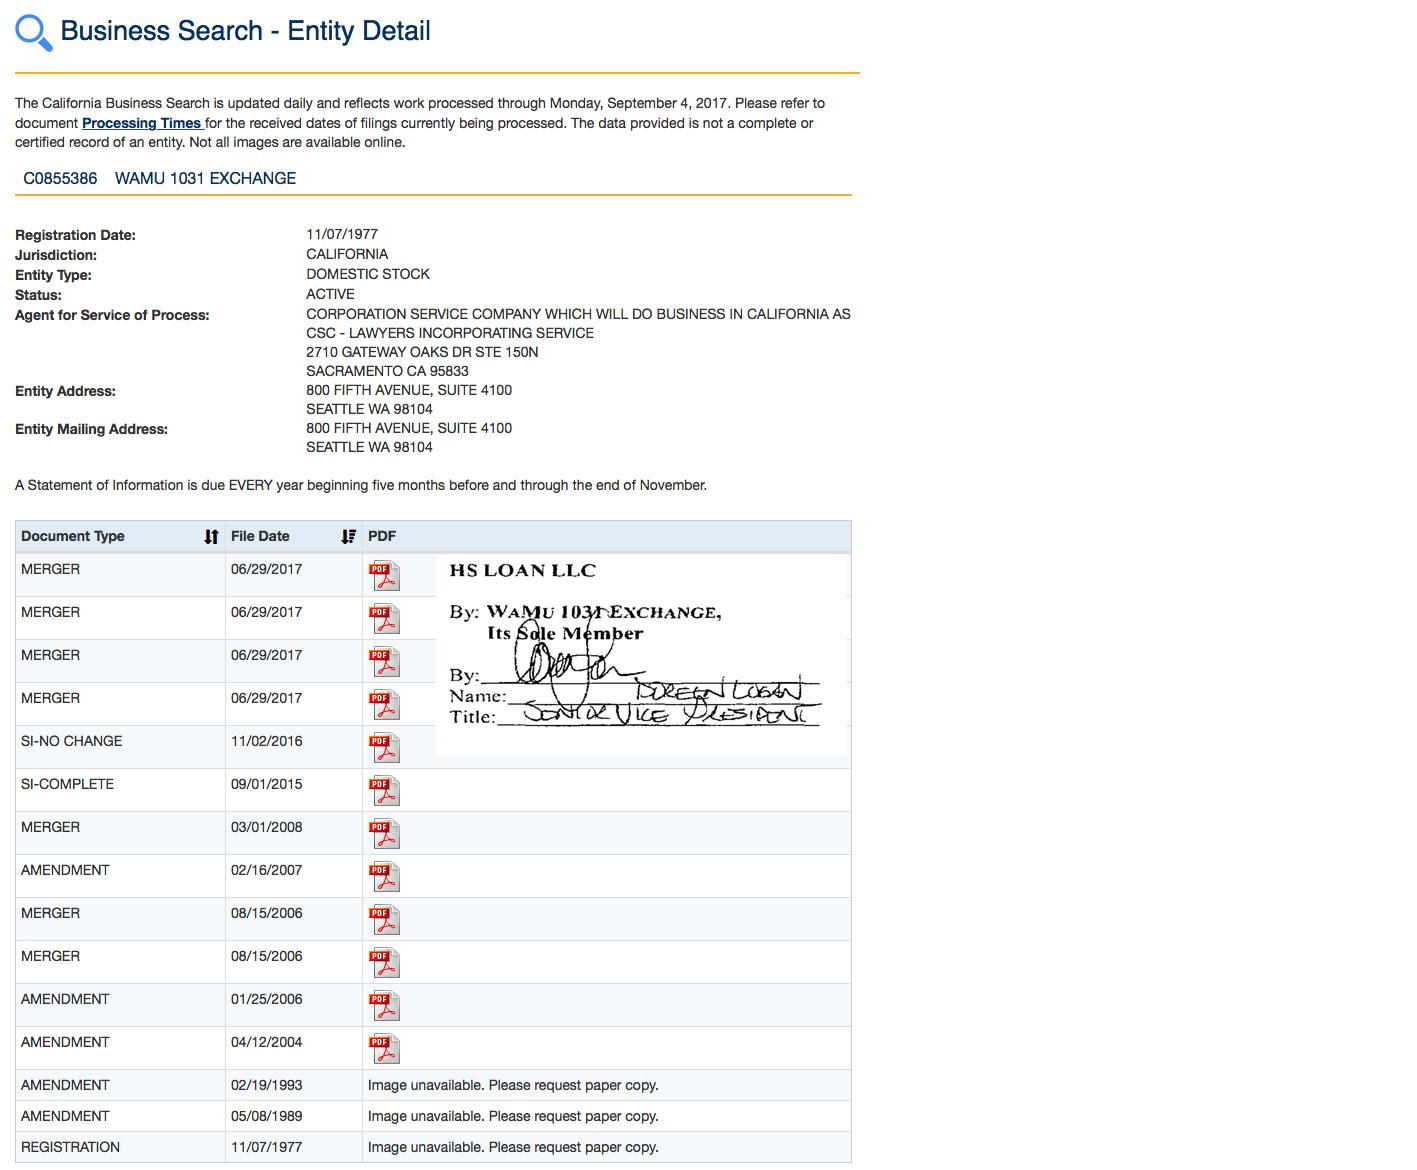This screenshot has width=1417, height=1170.
Task: Click Image unavailable text in the 05/08/1989 row
Action: point(513,1116)
